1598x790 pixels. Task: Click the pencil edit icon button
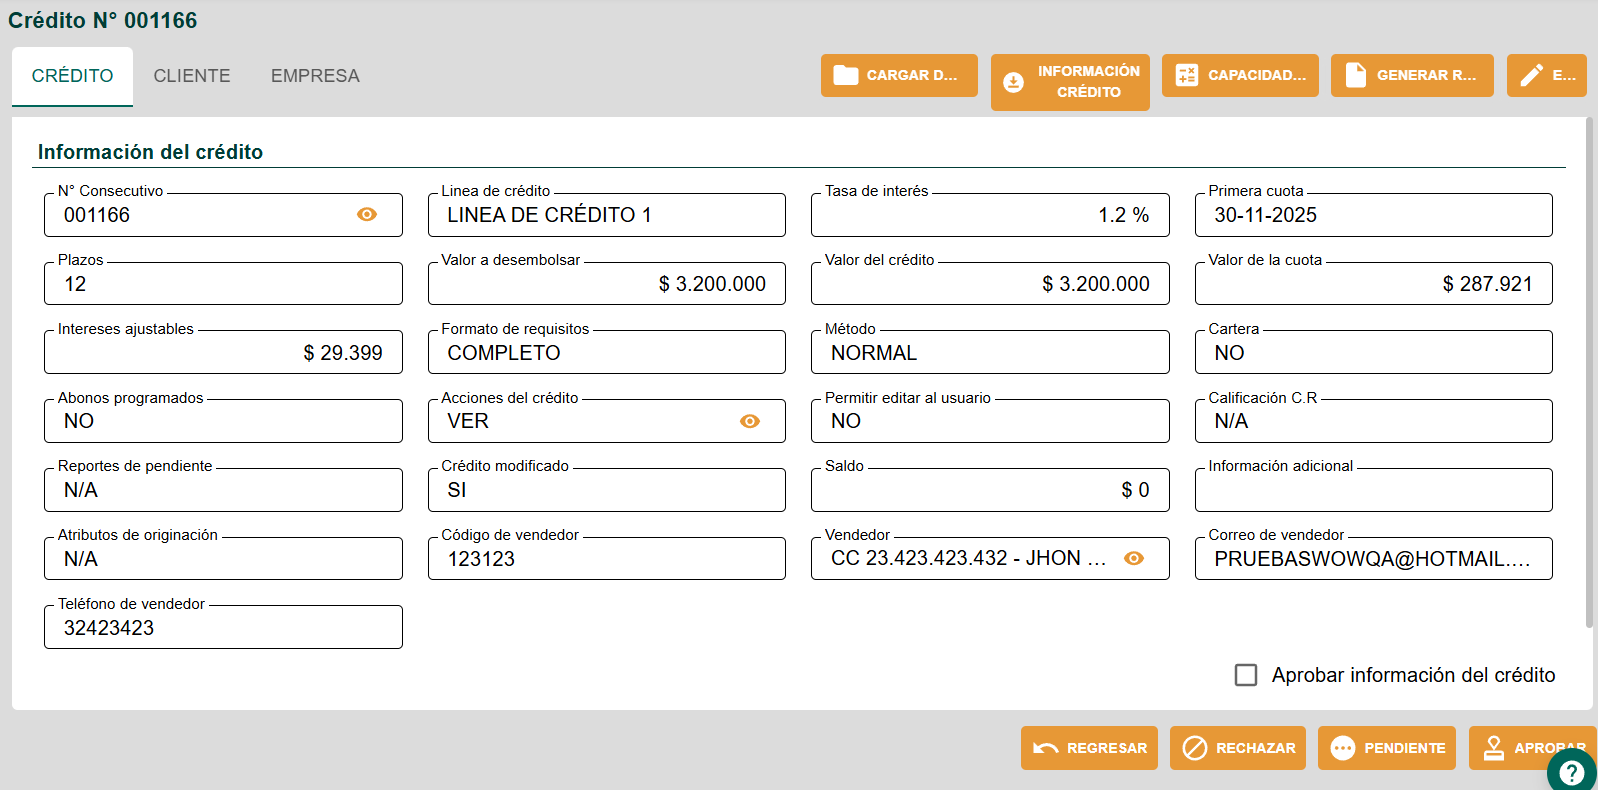pos(1531,75)
